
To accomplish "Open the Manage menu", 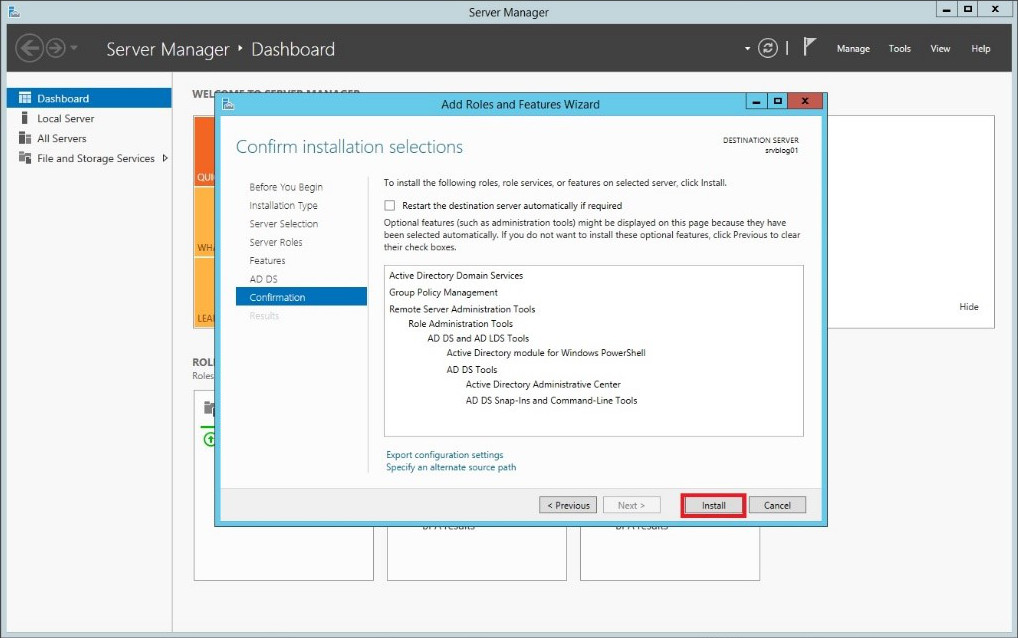I will click(853, 49).
